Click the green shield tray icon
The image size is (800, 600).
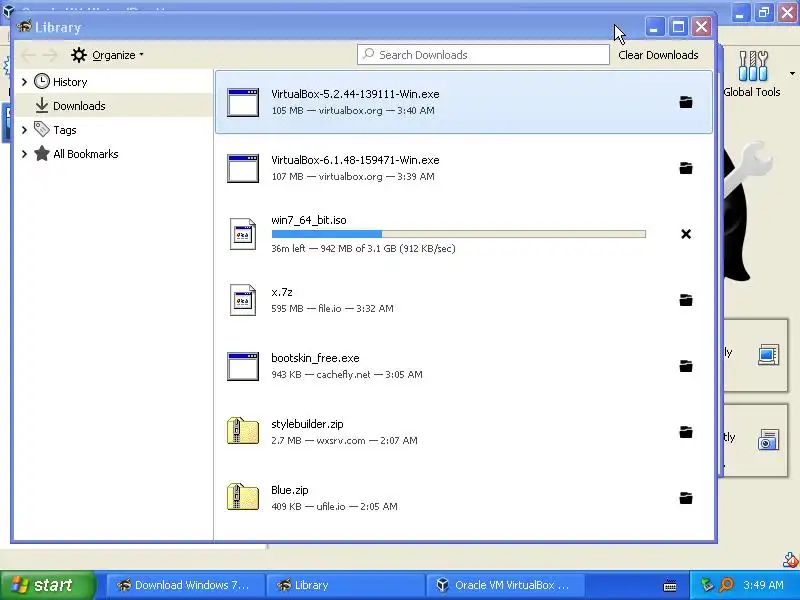tap(707, 585)
